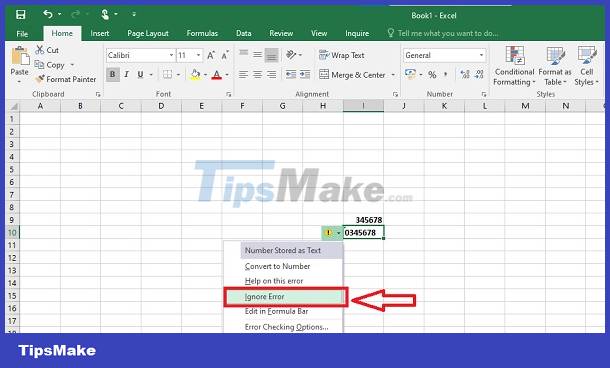Screen dimensions: 610x368
Task: Open the Alignment dialog launcher
Action: (x=395, y=95)
